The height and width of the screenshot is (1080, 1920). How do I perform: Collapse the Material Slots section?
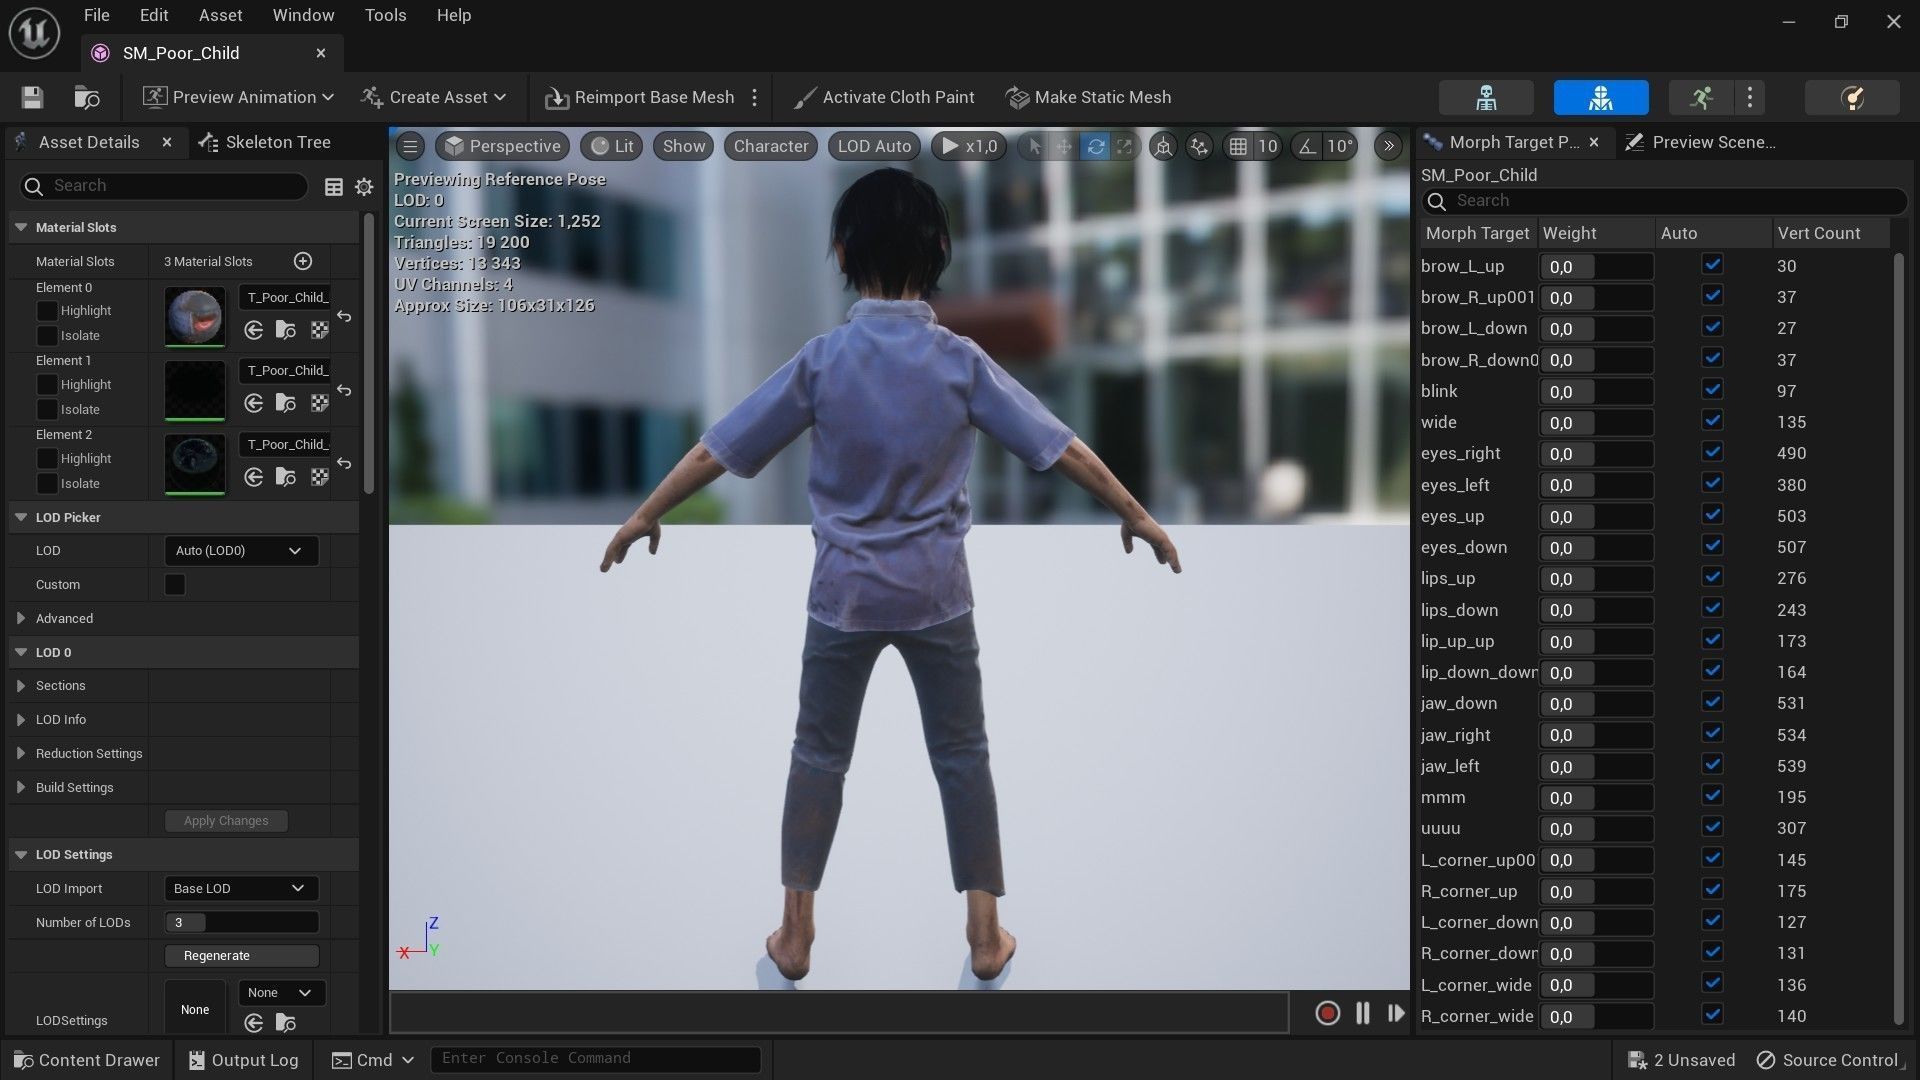pos(21,227)
